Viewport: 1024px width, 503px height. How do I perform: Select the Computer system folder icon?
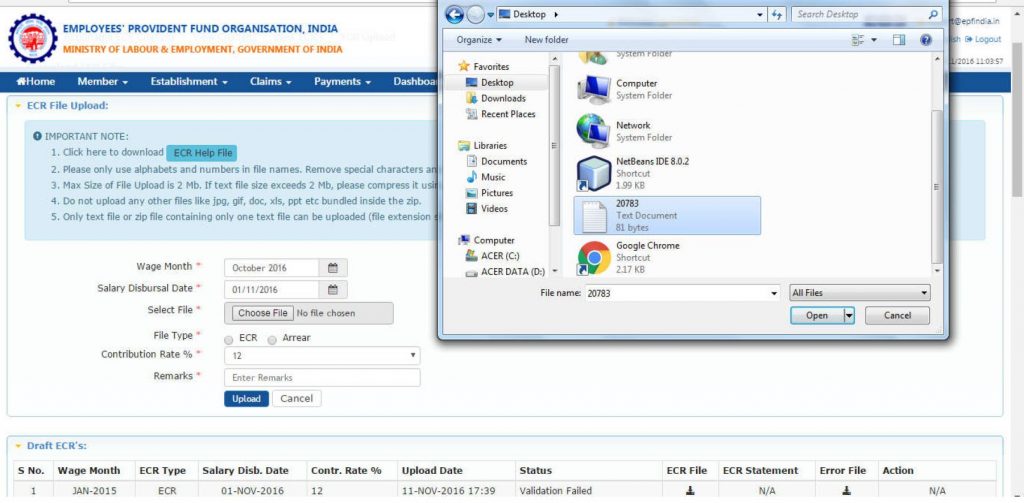[593, 89]
